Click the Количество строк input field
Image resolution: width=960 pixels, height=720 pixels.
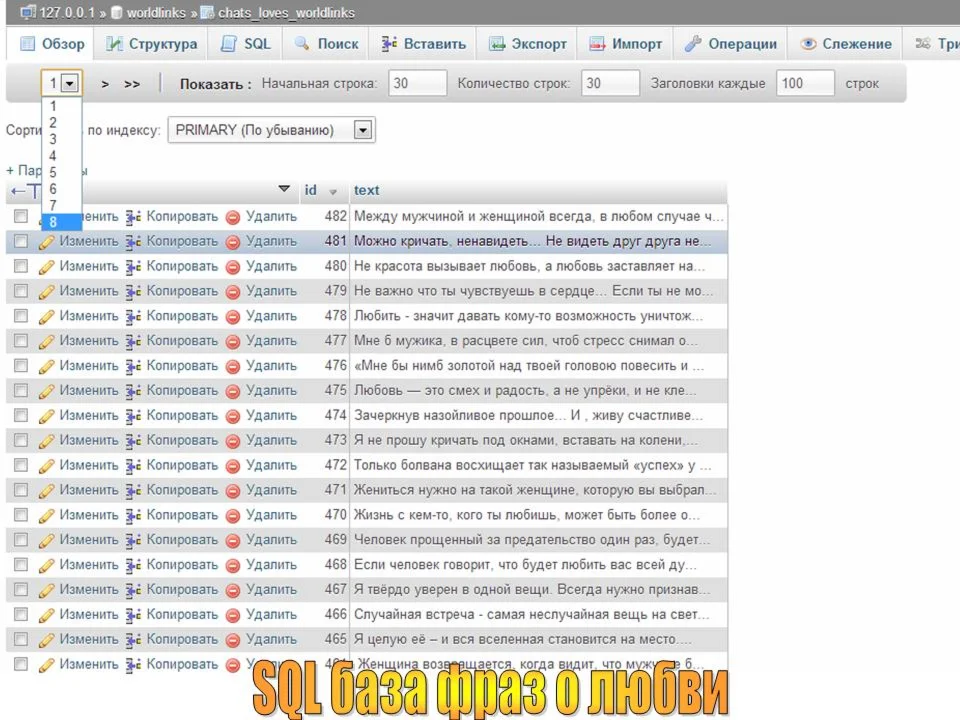[x=610, y=83]
